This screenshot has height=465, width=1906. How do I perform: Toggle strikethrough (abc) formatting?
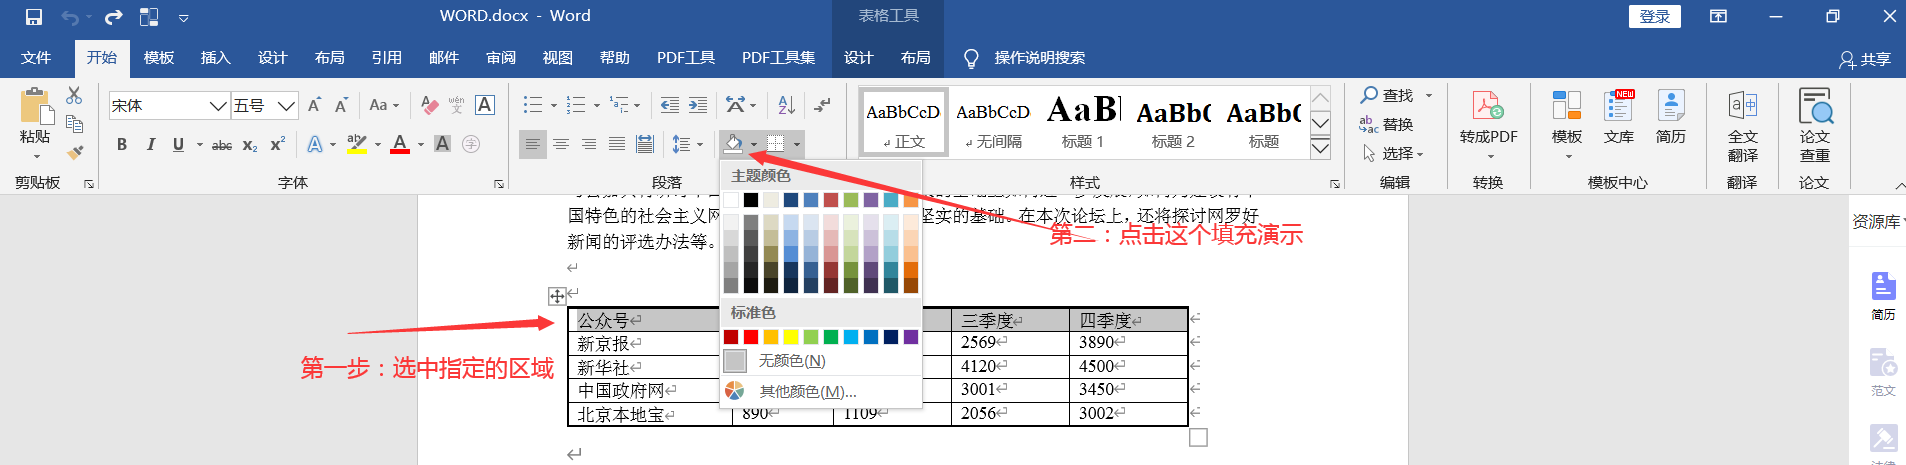click(x=222, y=145)
